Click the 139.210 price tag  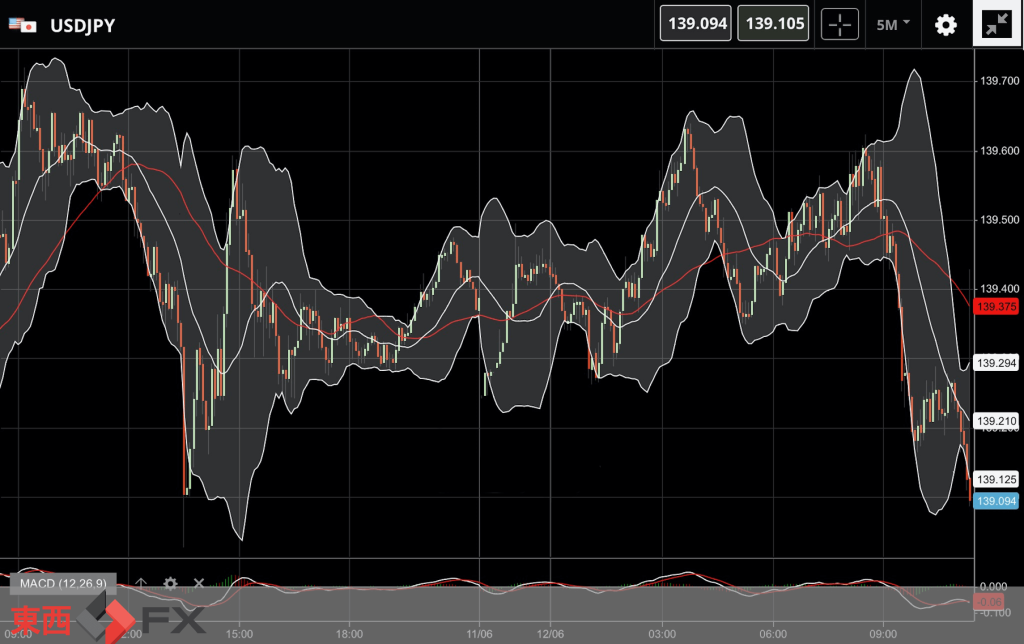[996, 421]
